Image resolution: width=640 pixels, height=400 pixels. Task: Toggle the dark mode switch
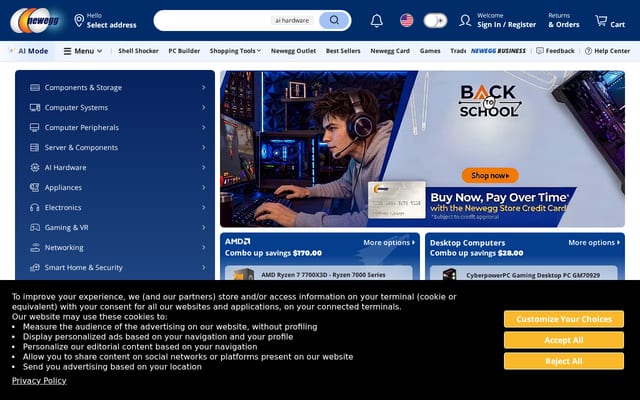click(435, 20)
